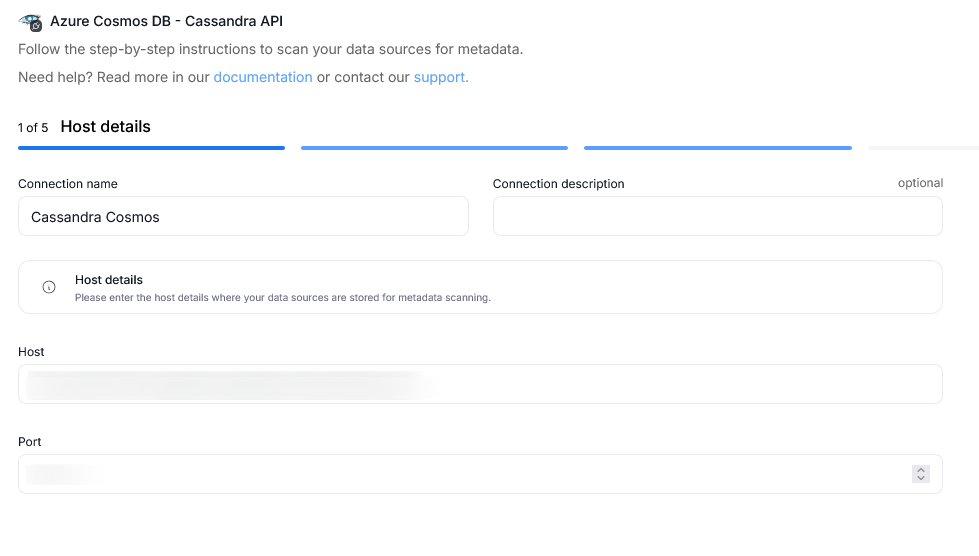Click the '1 of 5' step counter
The width and height of the screenshot is (979, 556).
coord(33,128)
